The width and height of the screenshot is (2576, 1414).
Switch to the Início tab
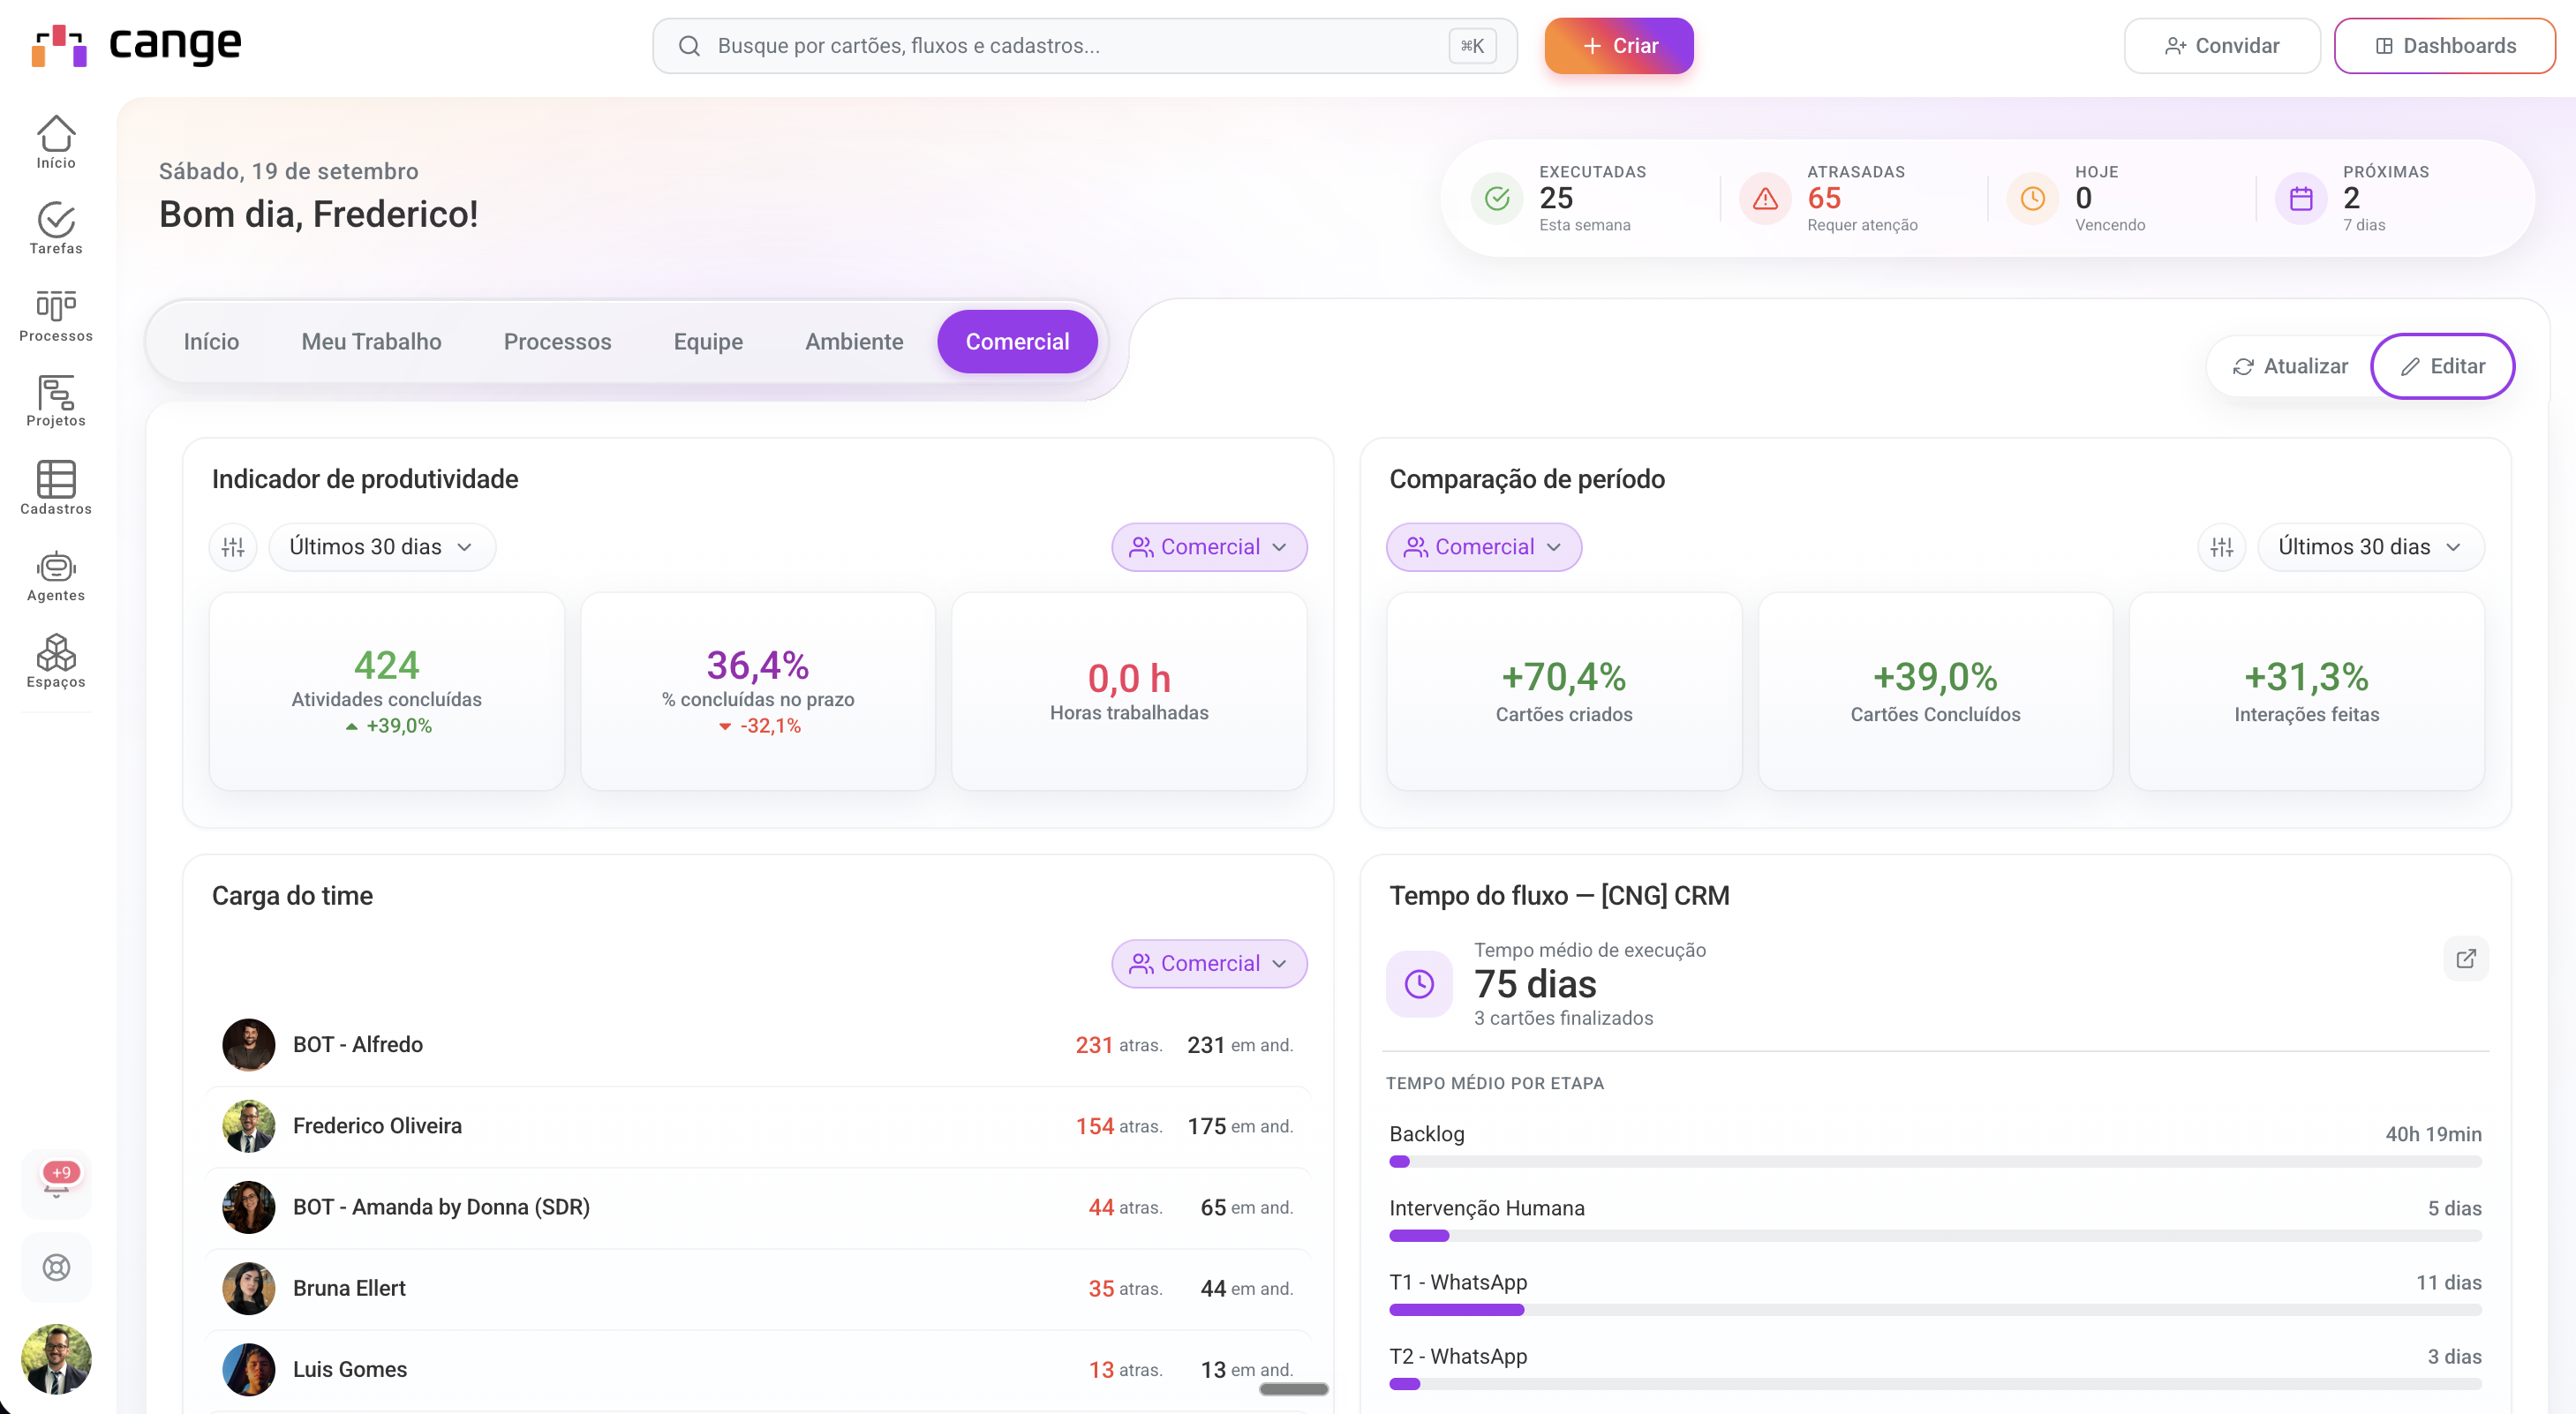click(211, 341)
